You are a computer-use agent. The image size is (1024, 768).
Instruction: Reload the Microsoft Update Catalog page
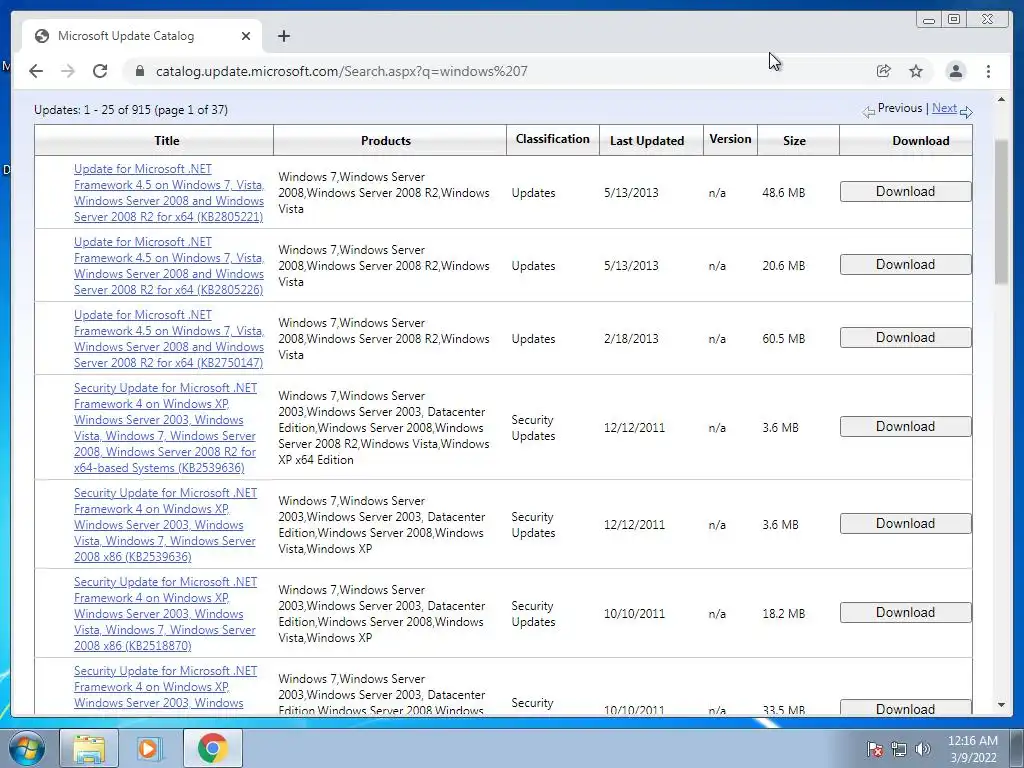click(x=100, y=71)
